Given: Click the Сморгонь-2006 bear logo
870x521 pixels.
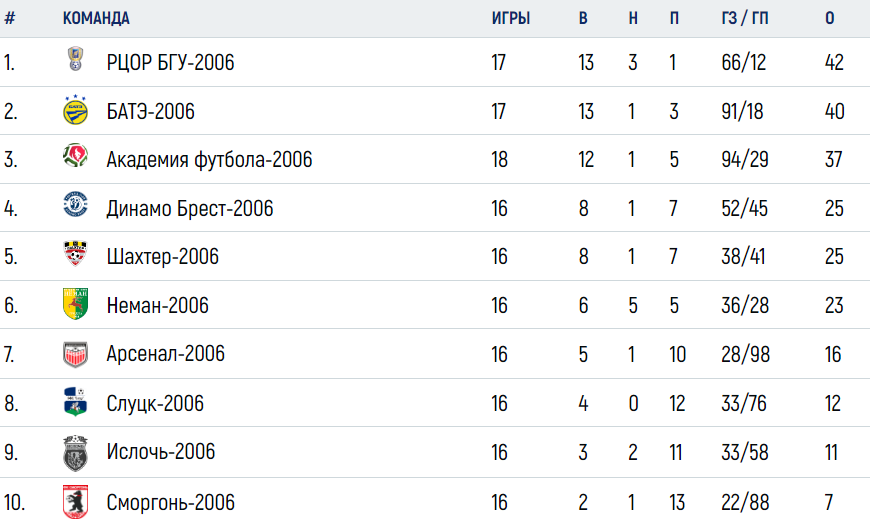Looking at the screenshot, I should point(75,502).
